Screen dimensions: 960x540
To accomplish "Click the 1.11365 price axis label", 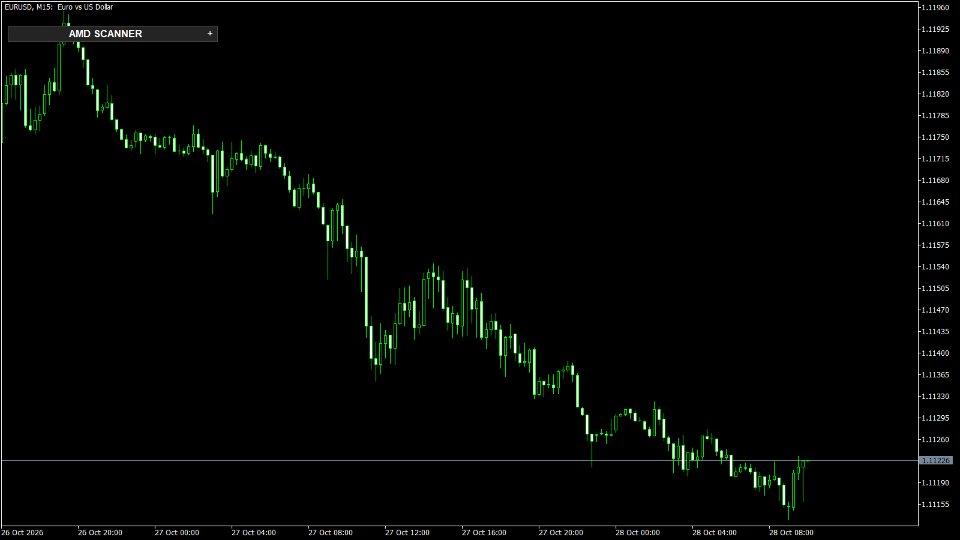I will [935, 375].
